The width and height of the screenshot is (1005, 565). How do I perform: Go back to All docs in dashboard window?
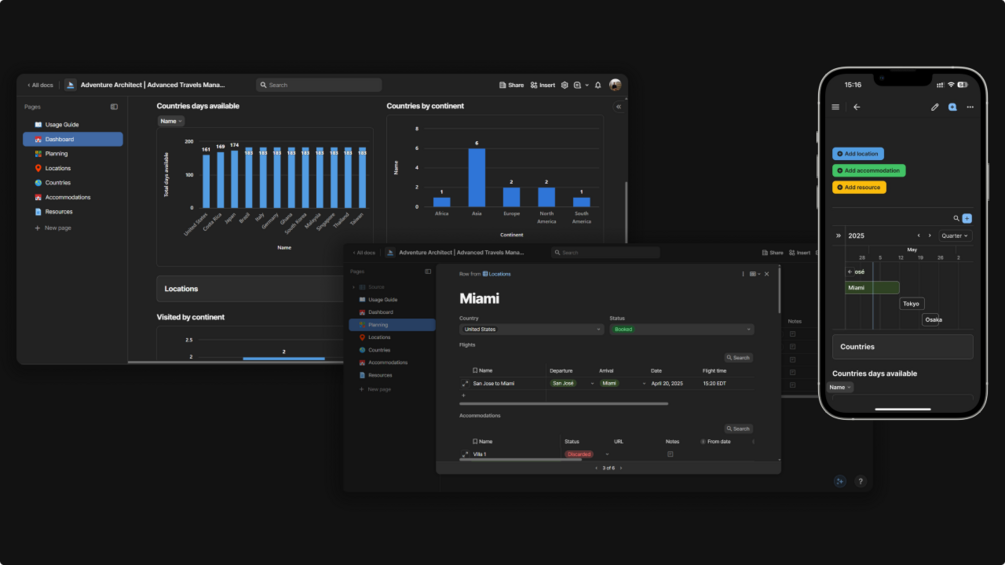click(40, 85)
